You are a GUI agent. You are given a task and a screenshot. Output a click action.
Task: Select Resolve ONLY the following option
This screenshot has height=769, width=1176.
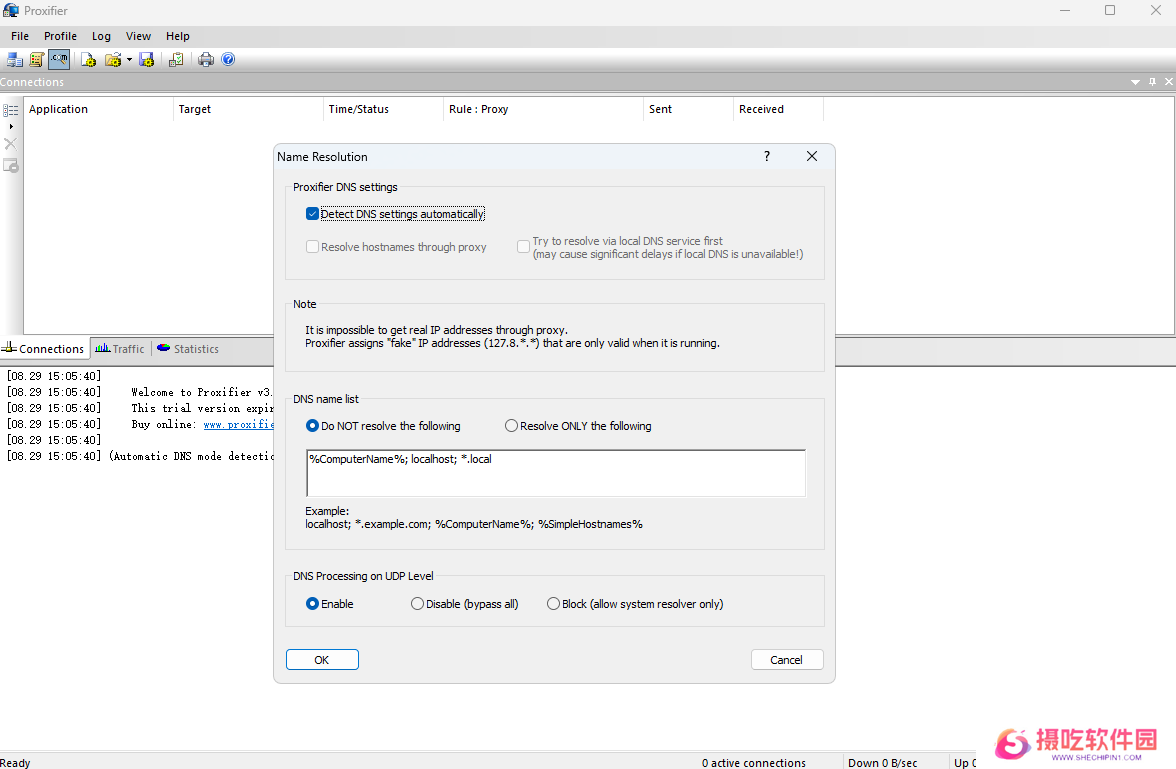(x=512, y=426)
